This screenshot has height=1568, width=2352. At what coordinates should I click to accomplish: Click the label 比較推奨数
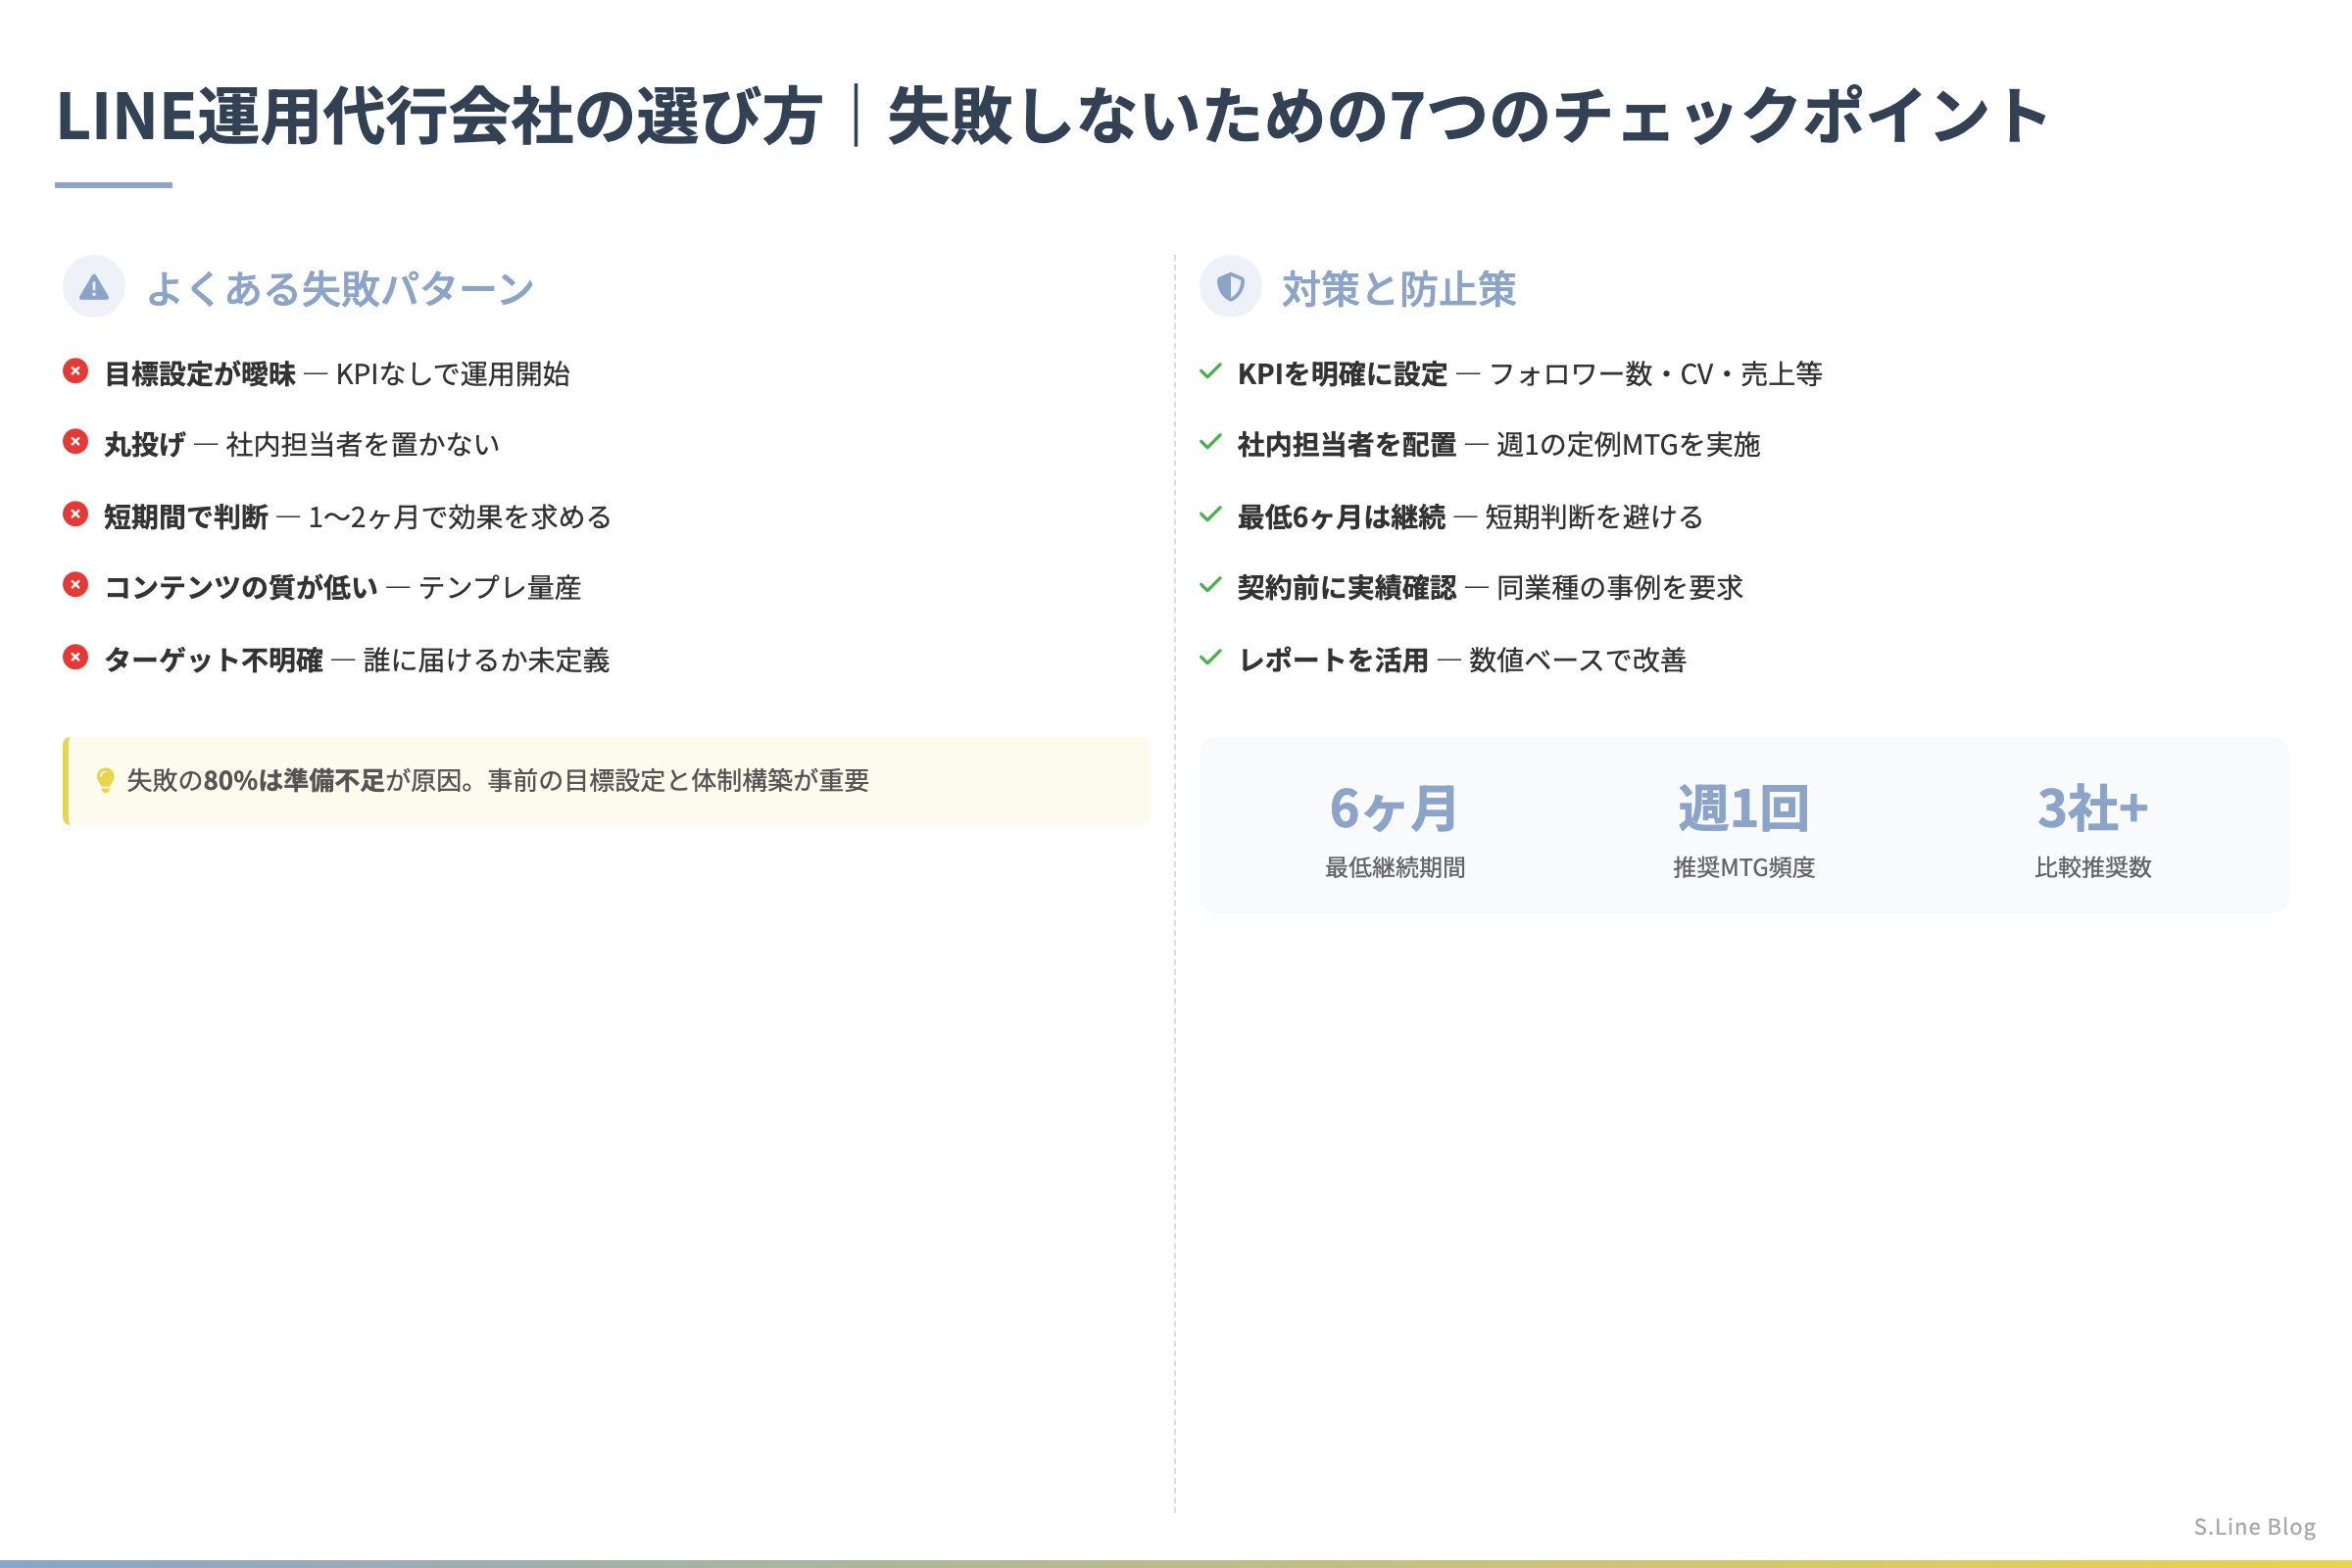coord(2093,868)
